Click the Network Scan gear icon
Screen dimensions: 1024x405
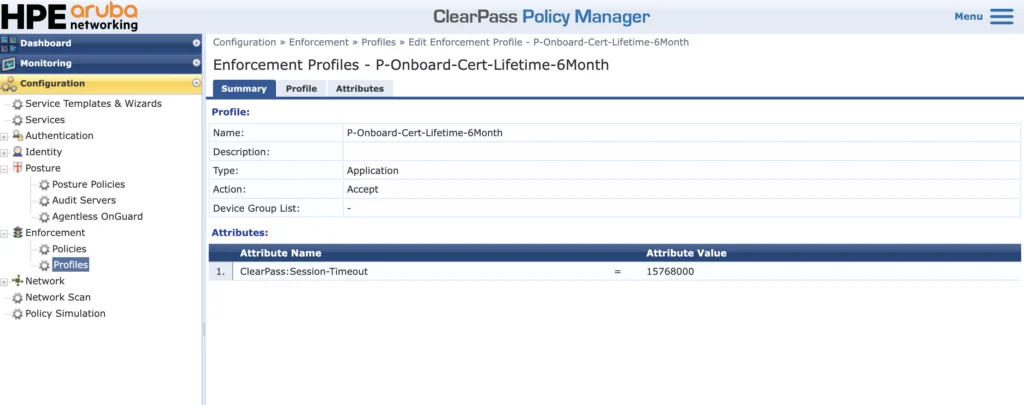pyautogui.click(x=18, y=298)
